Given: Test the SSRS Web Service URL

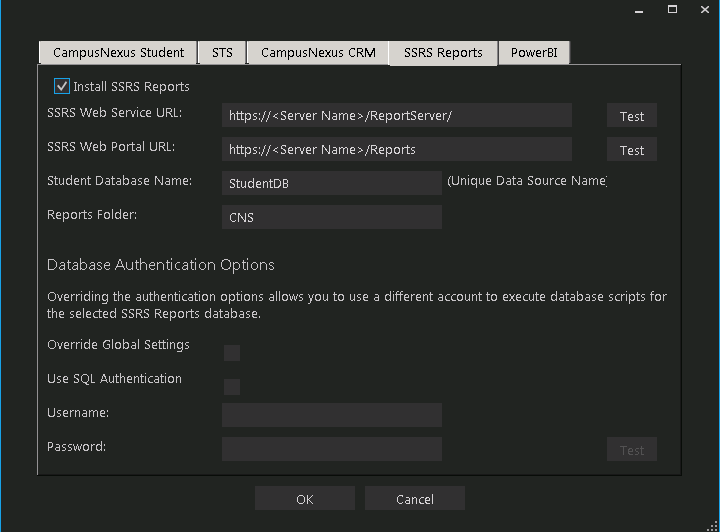Looking at the screenshot, I should 632,115.
